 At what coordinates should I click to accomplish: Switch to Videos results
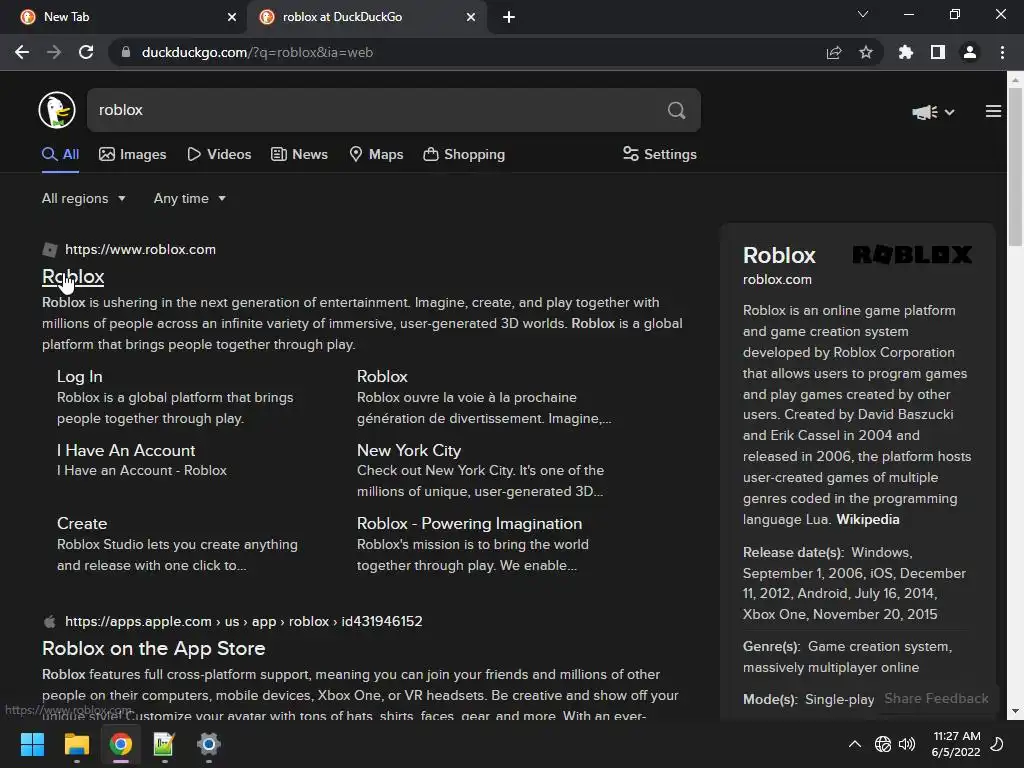point(219,155)
